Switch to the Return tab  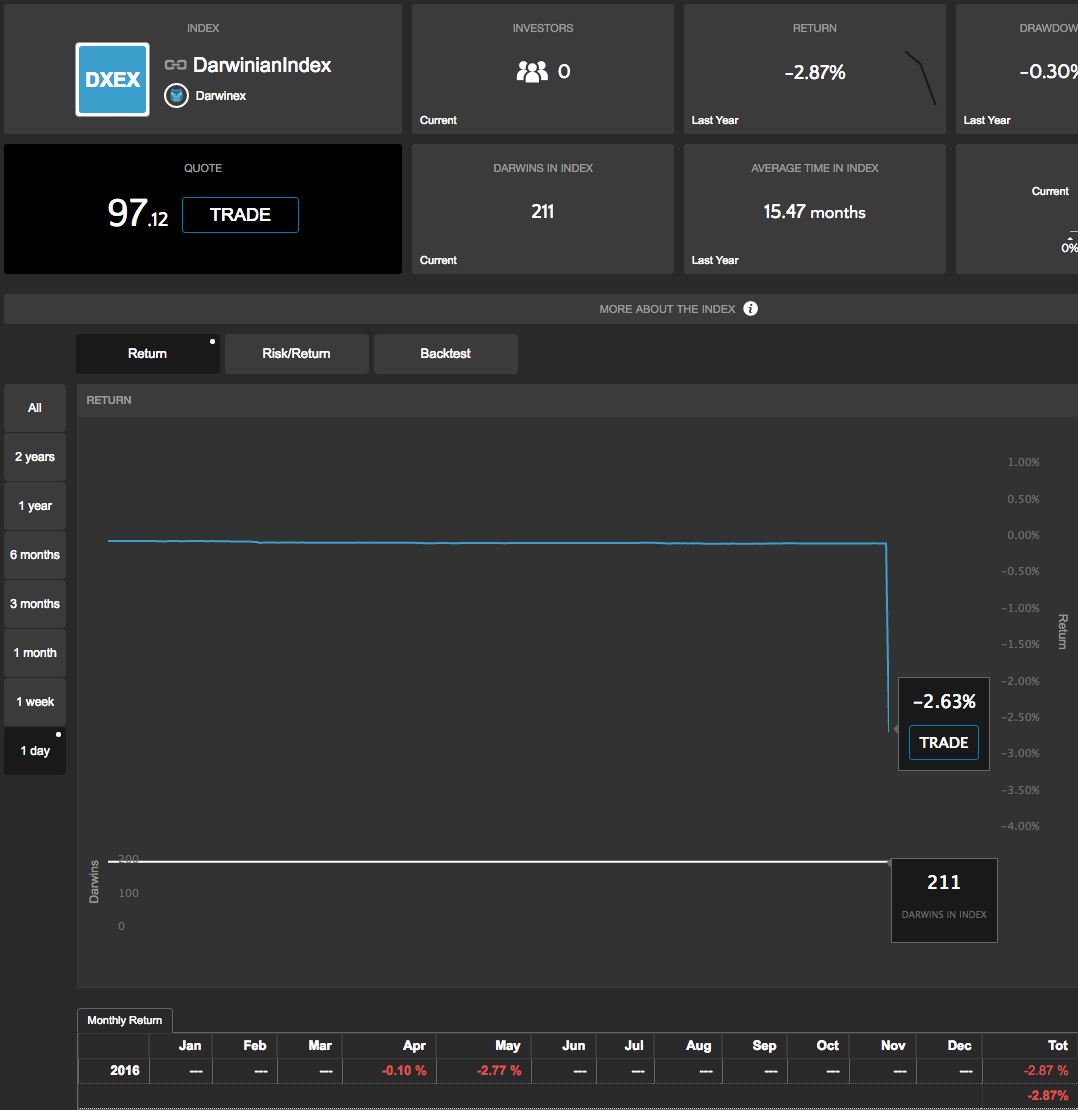[147, 354]
